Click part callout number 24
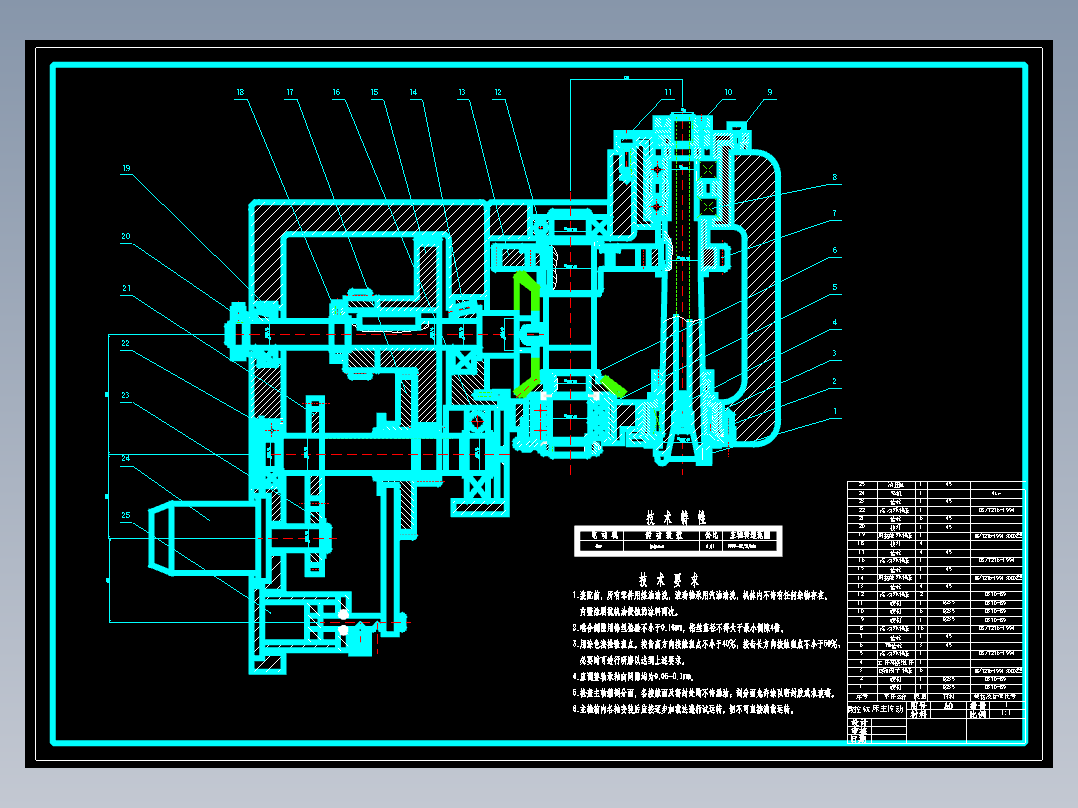This screenshot has height=808, width=1078. tap(126, 458)
